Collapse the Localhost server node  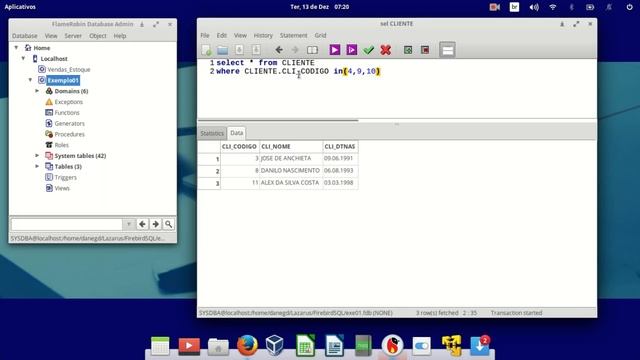click(23, 58)
